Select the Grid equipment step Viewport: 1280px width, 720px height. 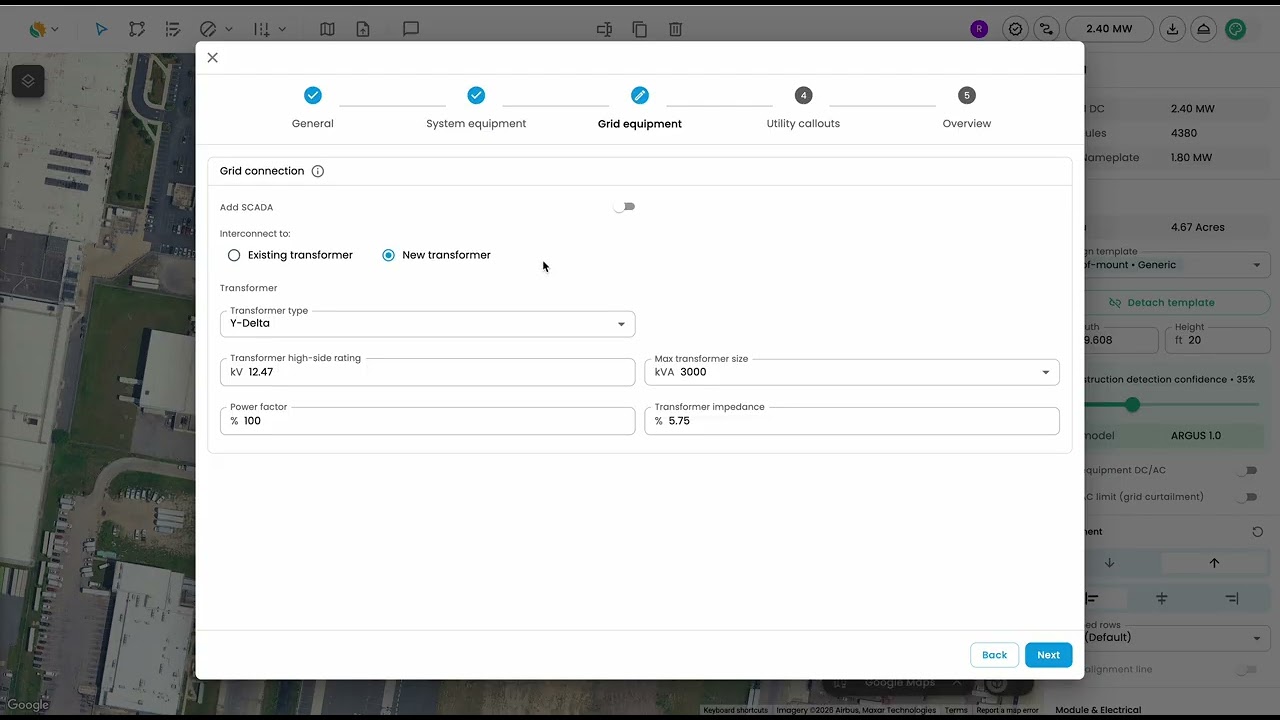(x=640, y=108)
